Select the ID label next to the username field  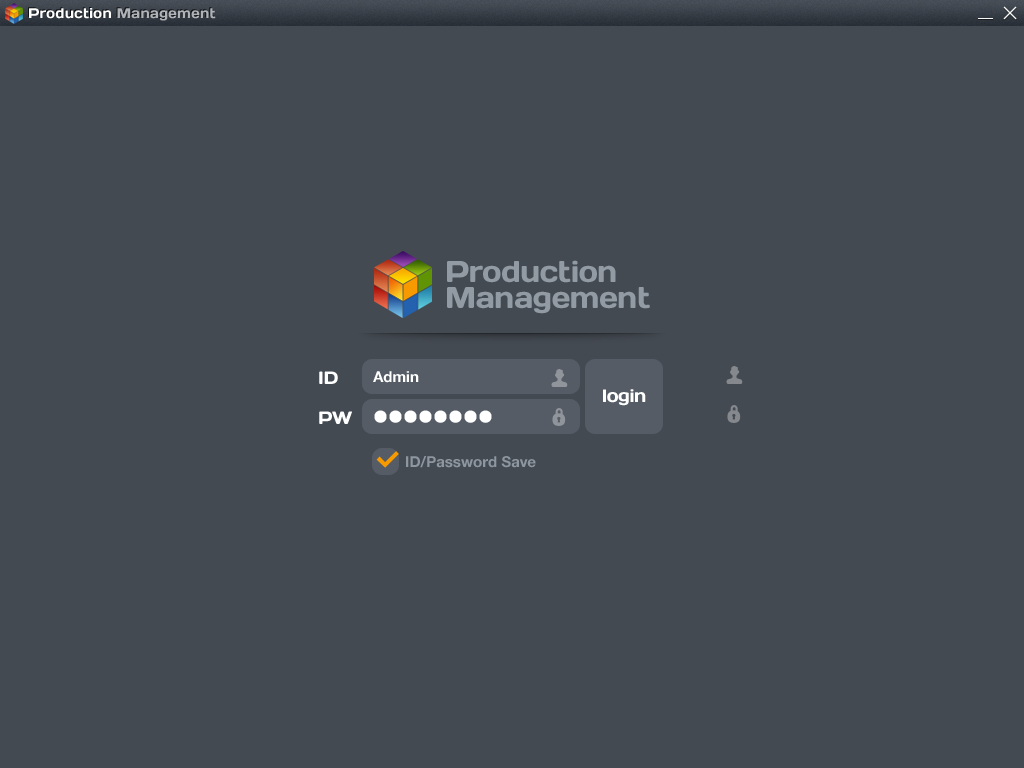coord(328,378)
